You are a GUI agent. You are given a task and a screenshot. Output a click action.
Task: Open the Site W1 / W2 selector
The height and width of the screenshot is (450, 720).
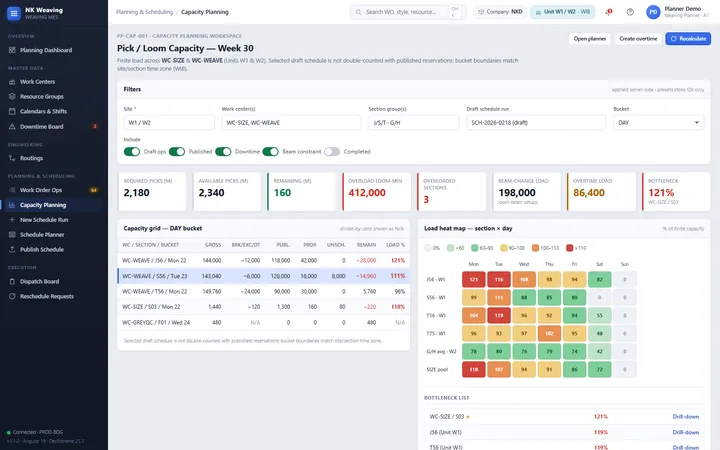[x=169, y=123]
